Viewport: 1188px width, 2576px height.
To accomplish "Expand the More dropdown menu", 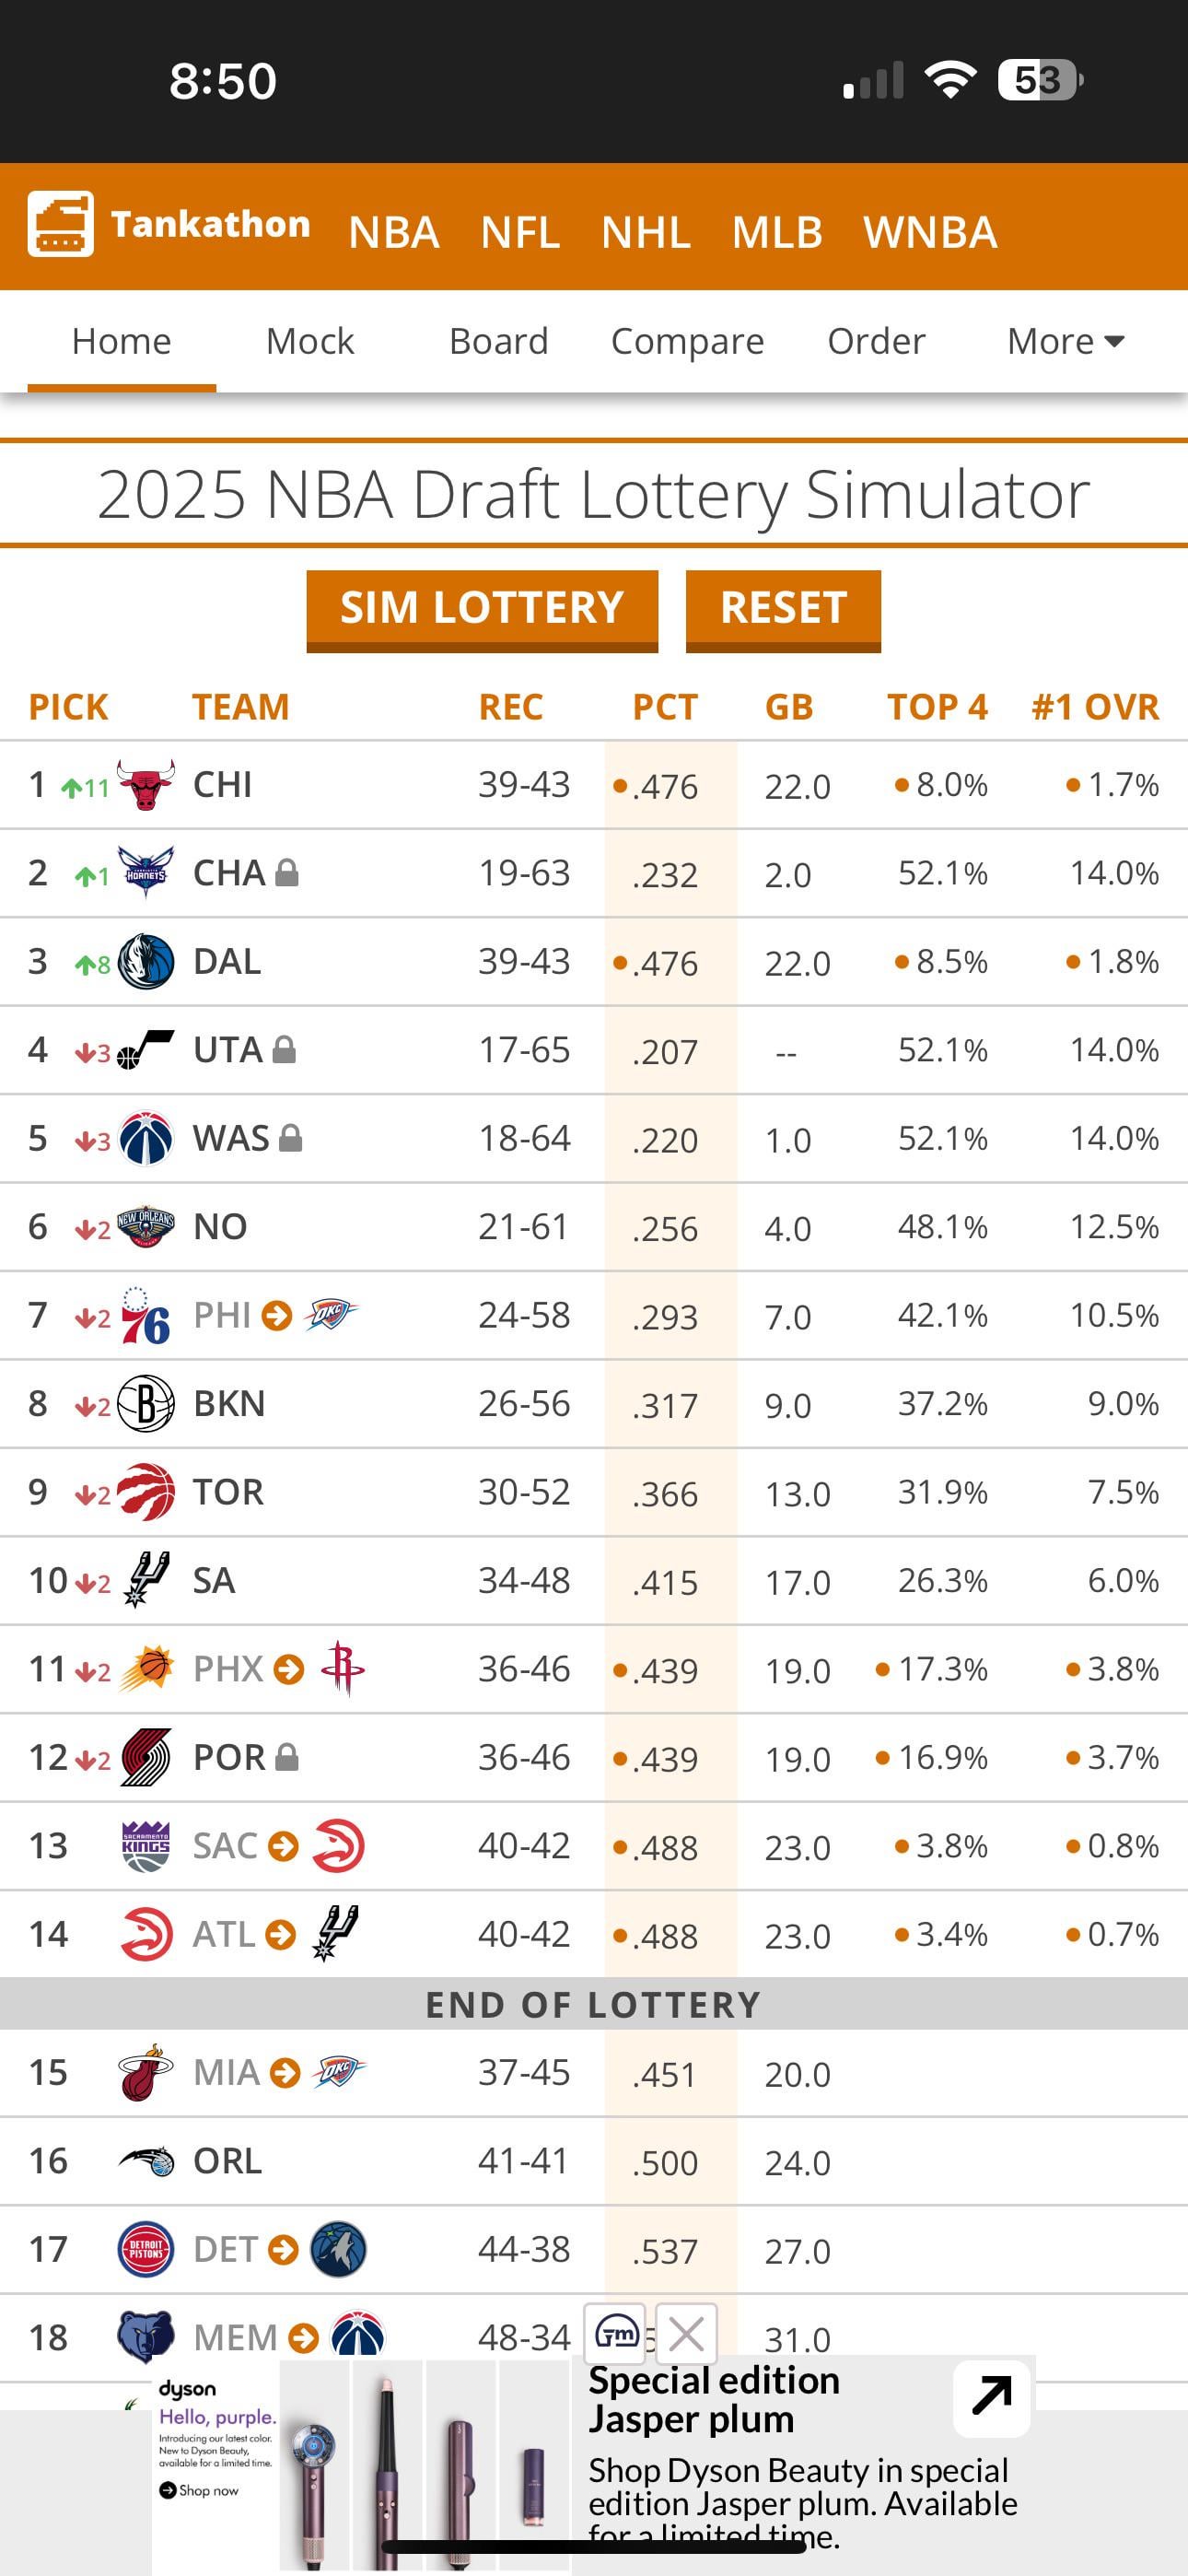I will tap(1065, 341).
